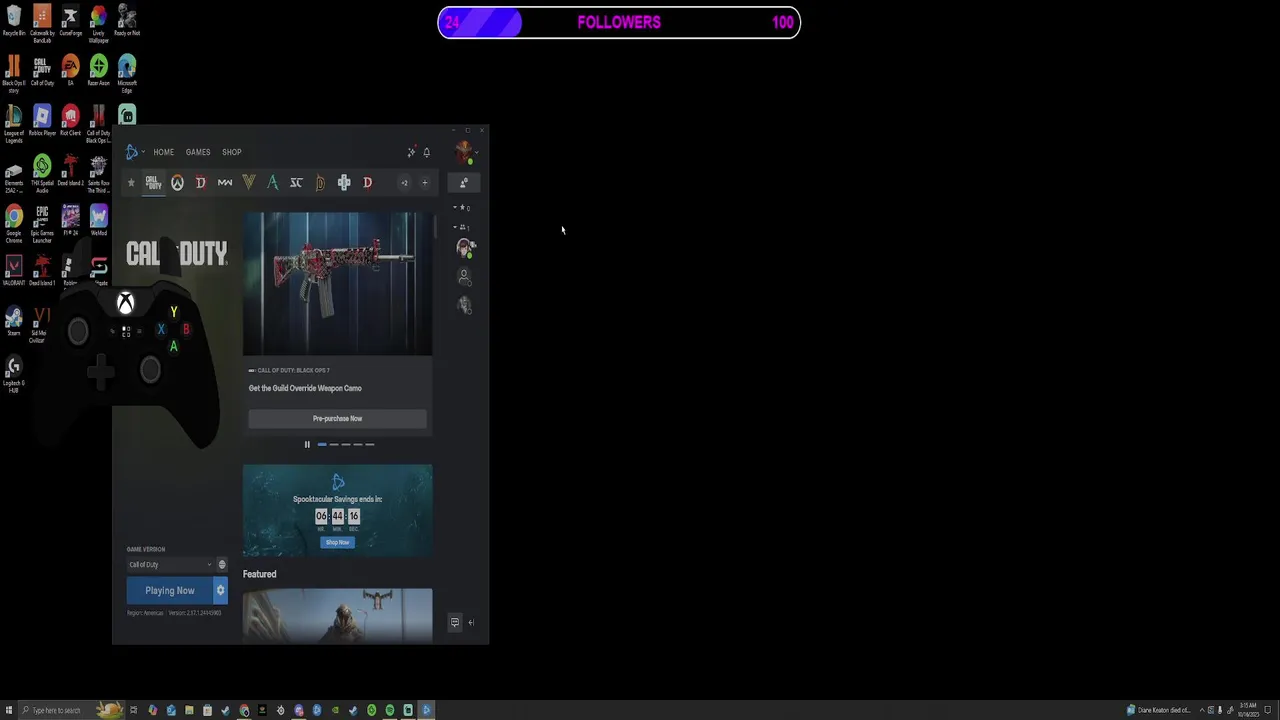
Task: Select the red Diablo D icon
Action: pos(367,183)
